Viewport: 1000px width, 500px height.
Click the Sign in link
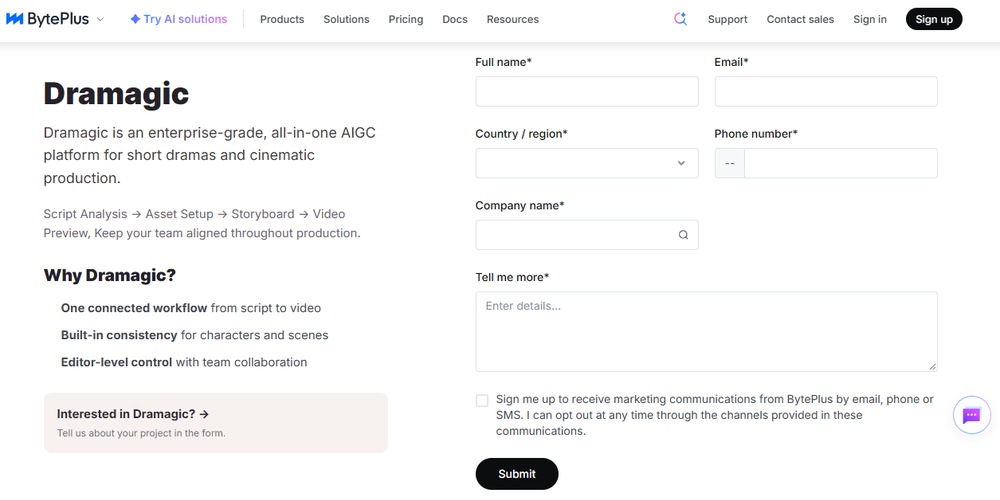pos(870,19)
